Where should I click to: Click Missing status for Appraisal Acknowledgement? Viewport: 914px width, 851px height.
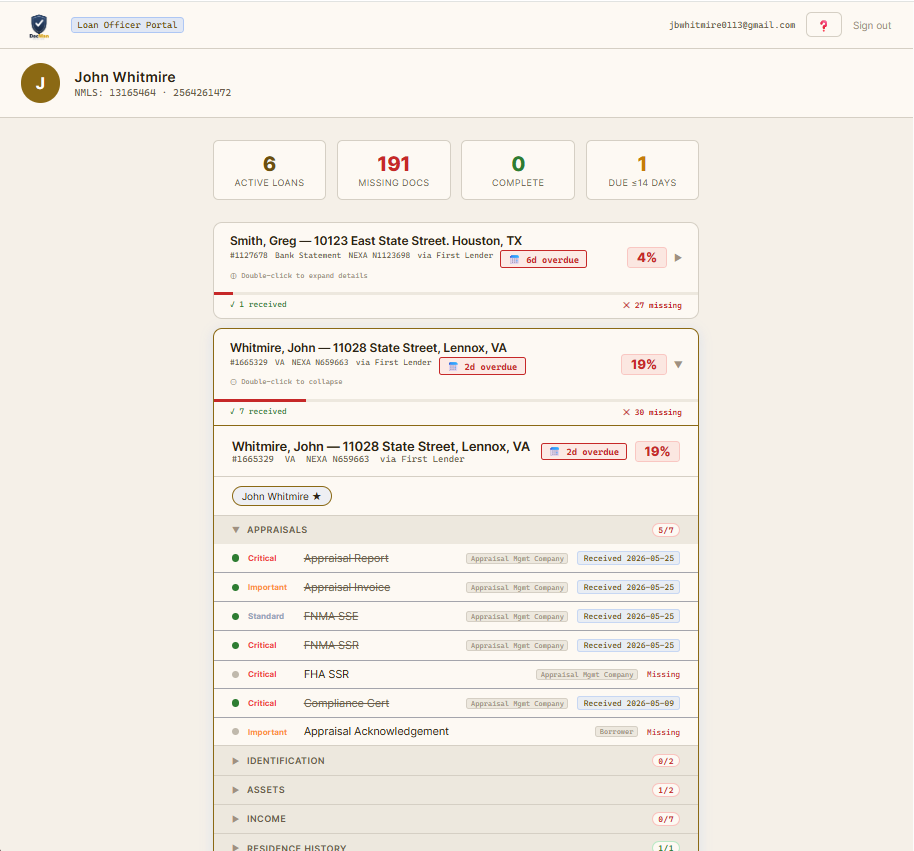(663, 732)
